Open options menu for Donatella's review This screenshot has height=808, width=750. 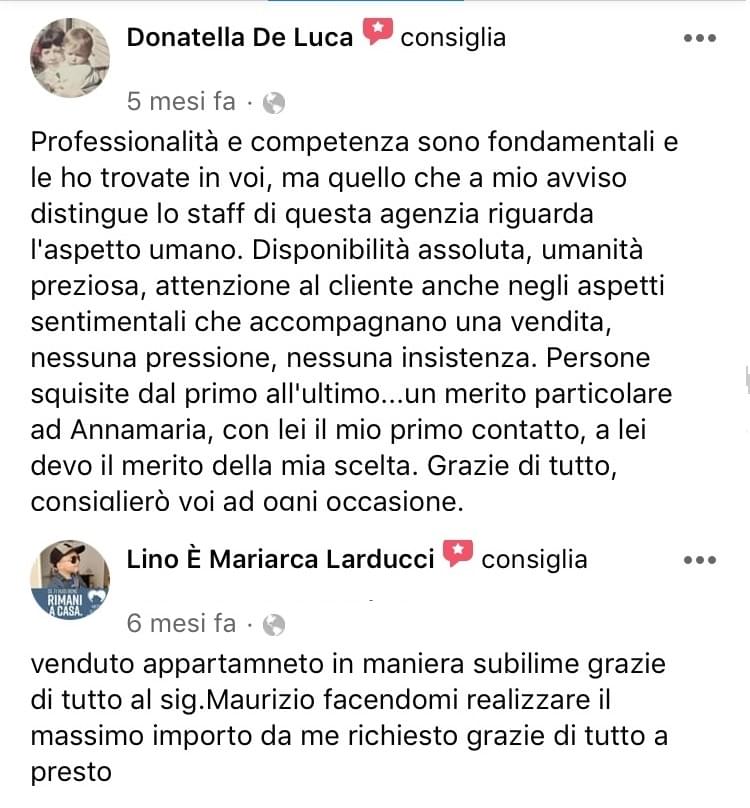click(x=699, y=38)
